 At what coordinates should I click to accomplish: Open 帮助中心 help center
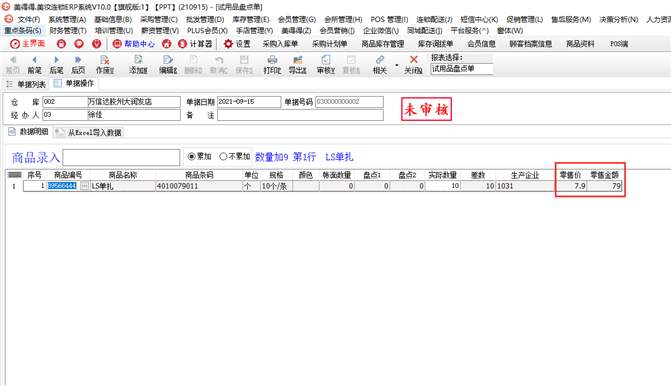tap(134, 44)
